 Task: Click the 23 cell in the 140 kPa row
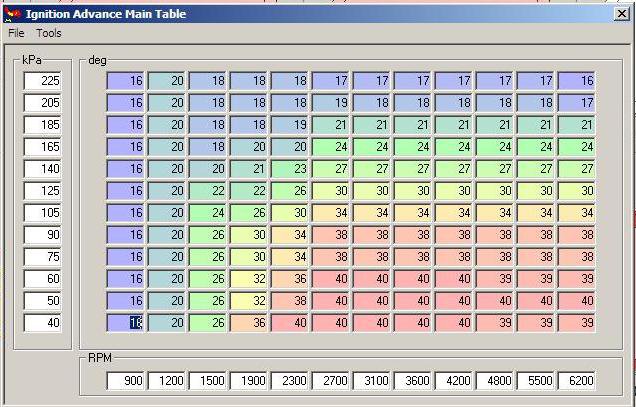pyautogui.click(x=291, y=169)
